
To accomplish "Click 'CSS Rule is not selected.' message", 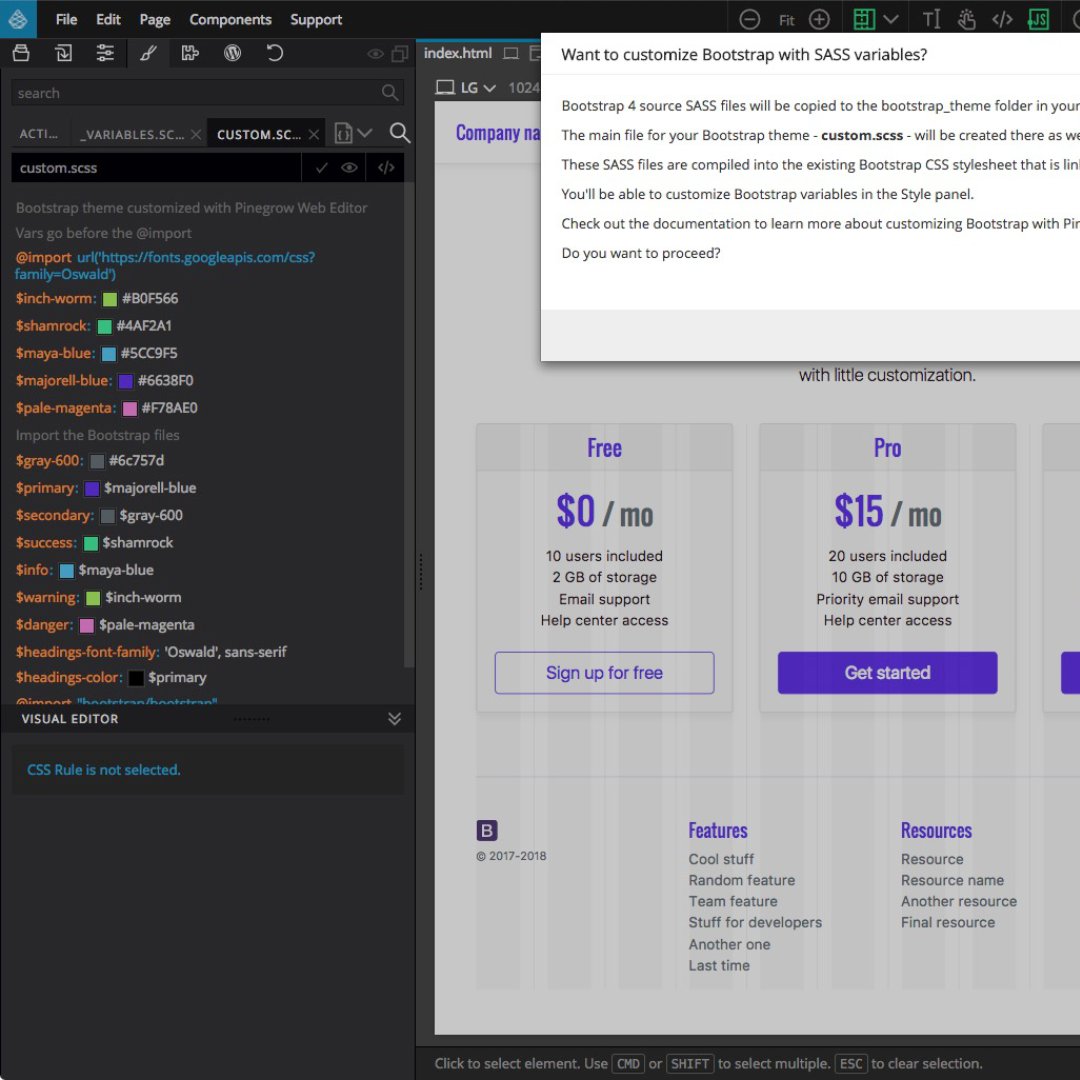I will 103,769.
